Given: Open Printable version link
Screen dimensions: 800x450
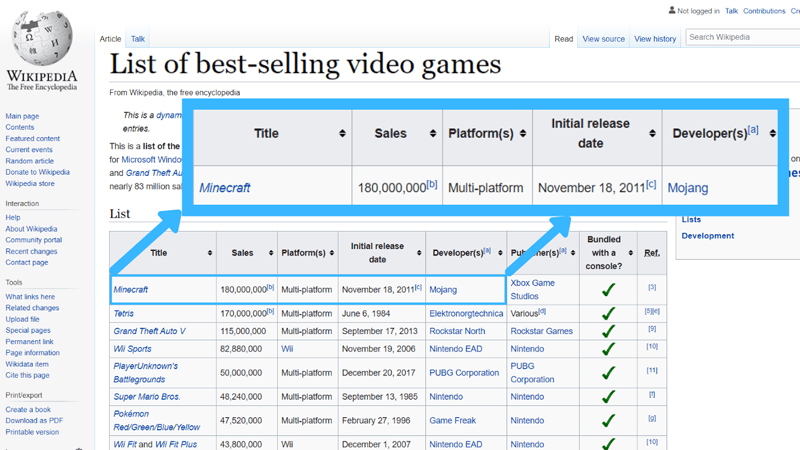Looking at the screenshot, I should 32,432.
